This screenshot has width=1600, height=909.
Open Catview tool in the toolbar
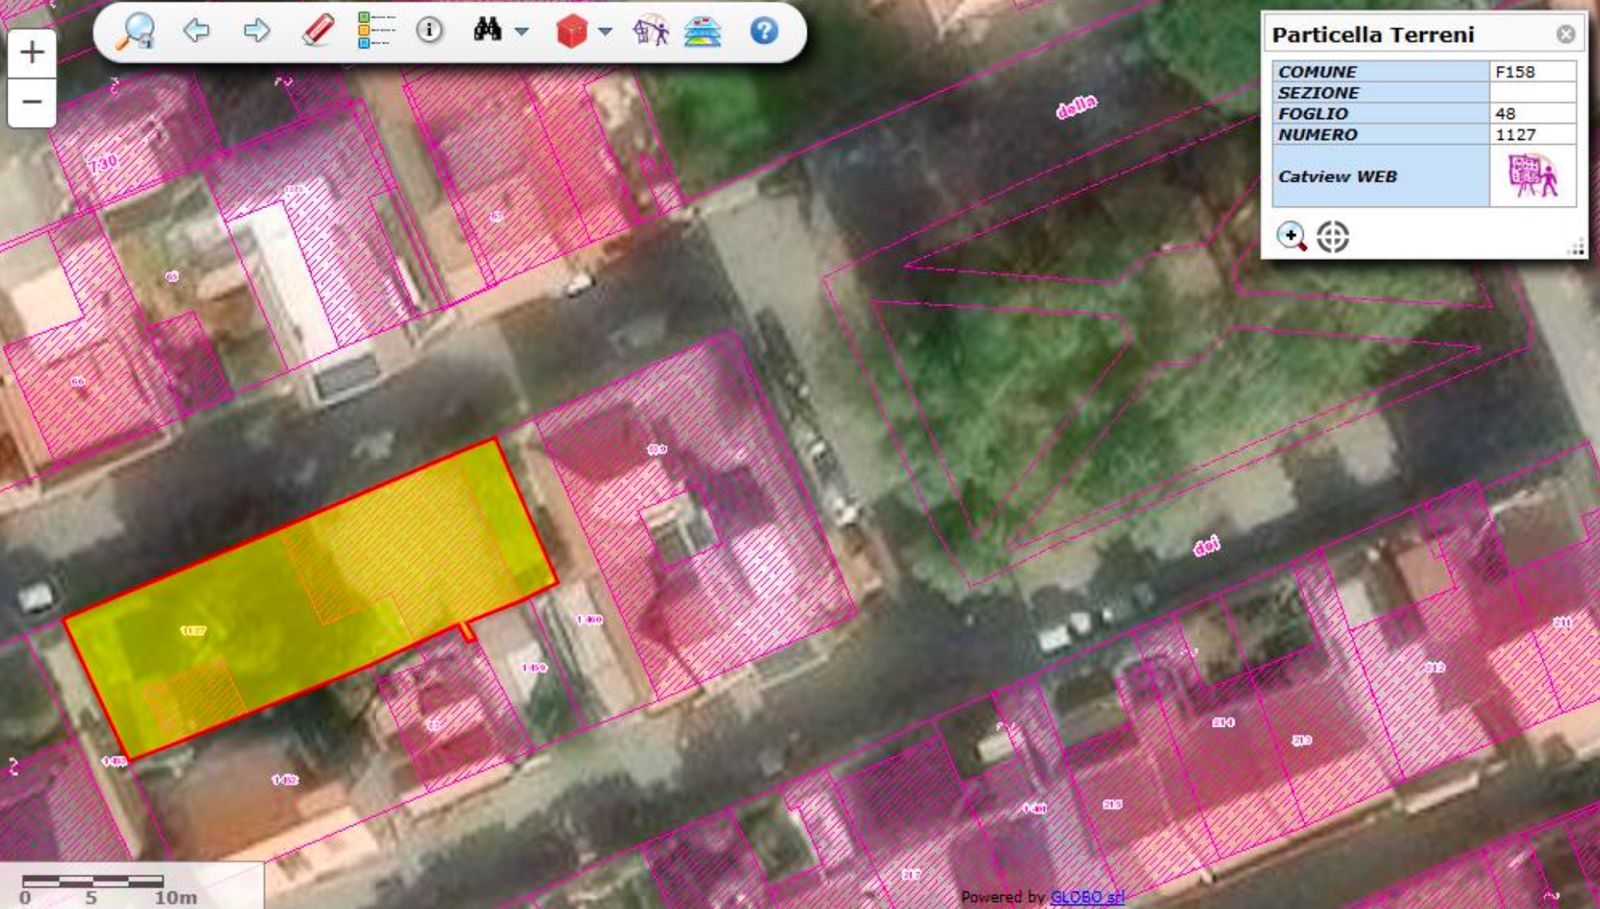(x=650, y=31)
